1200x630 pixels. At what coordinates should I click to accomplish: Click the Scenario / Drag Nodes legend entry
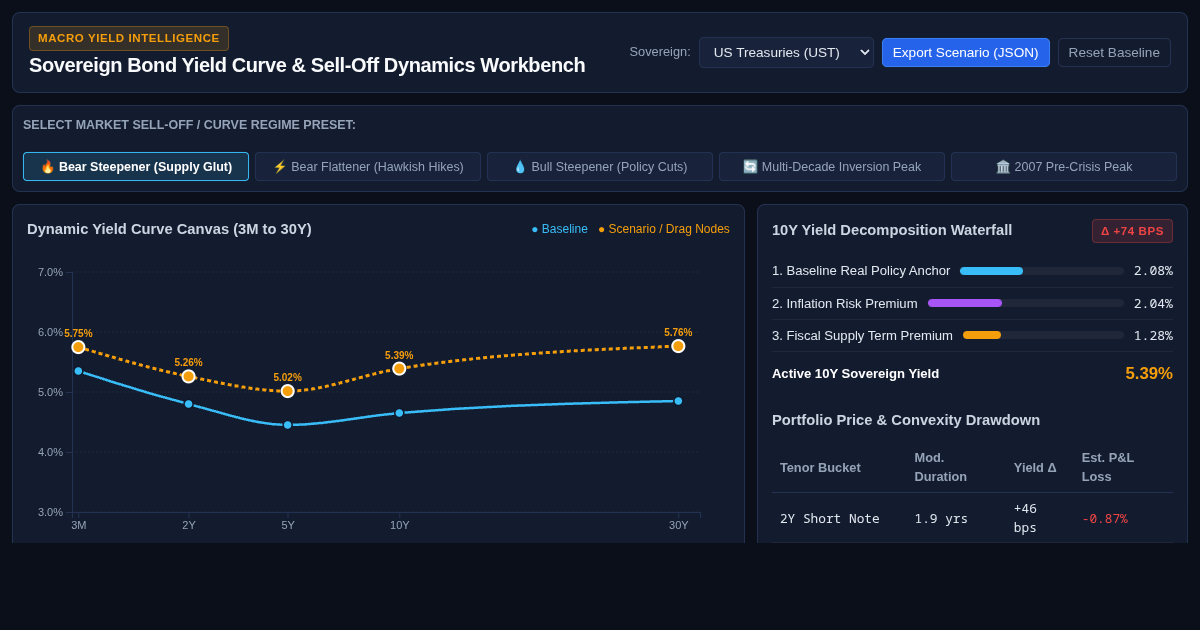664,229
